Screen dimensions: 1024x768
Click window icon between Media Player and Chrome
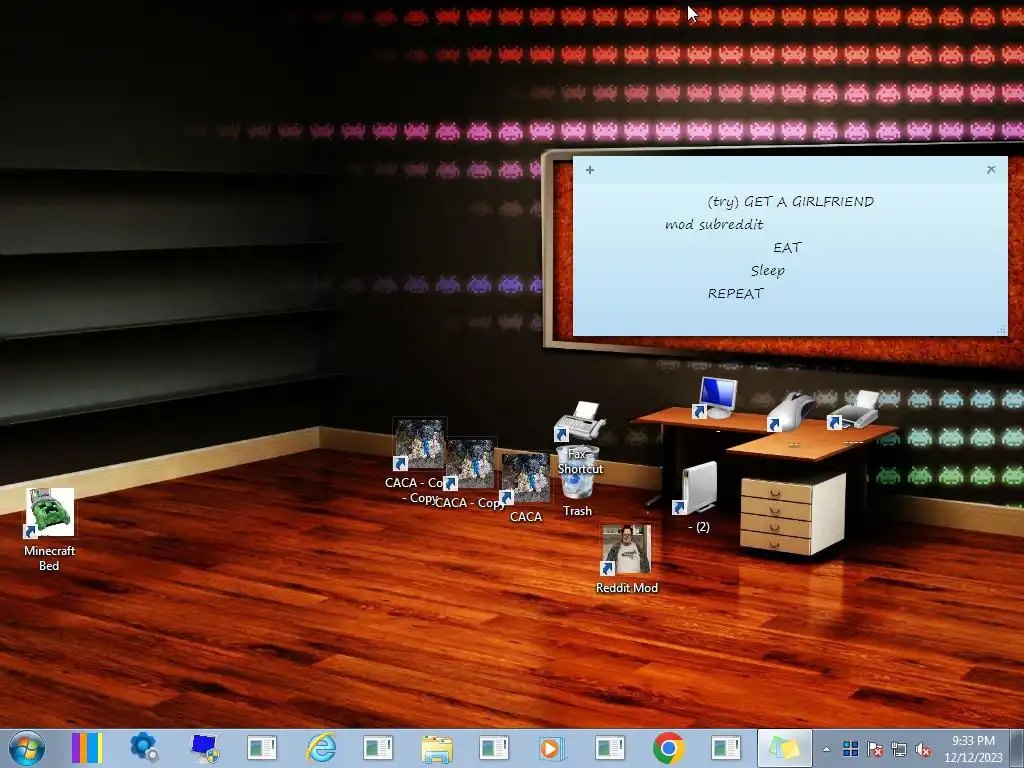610,748
